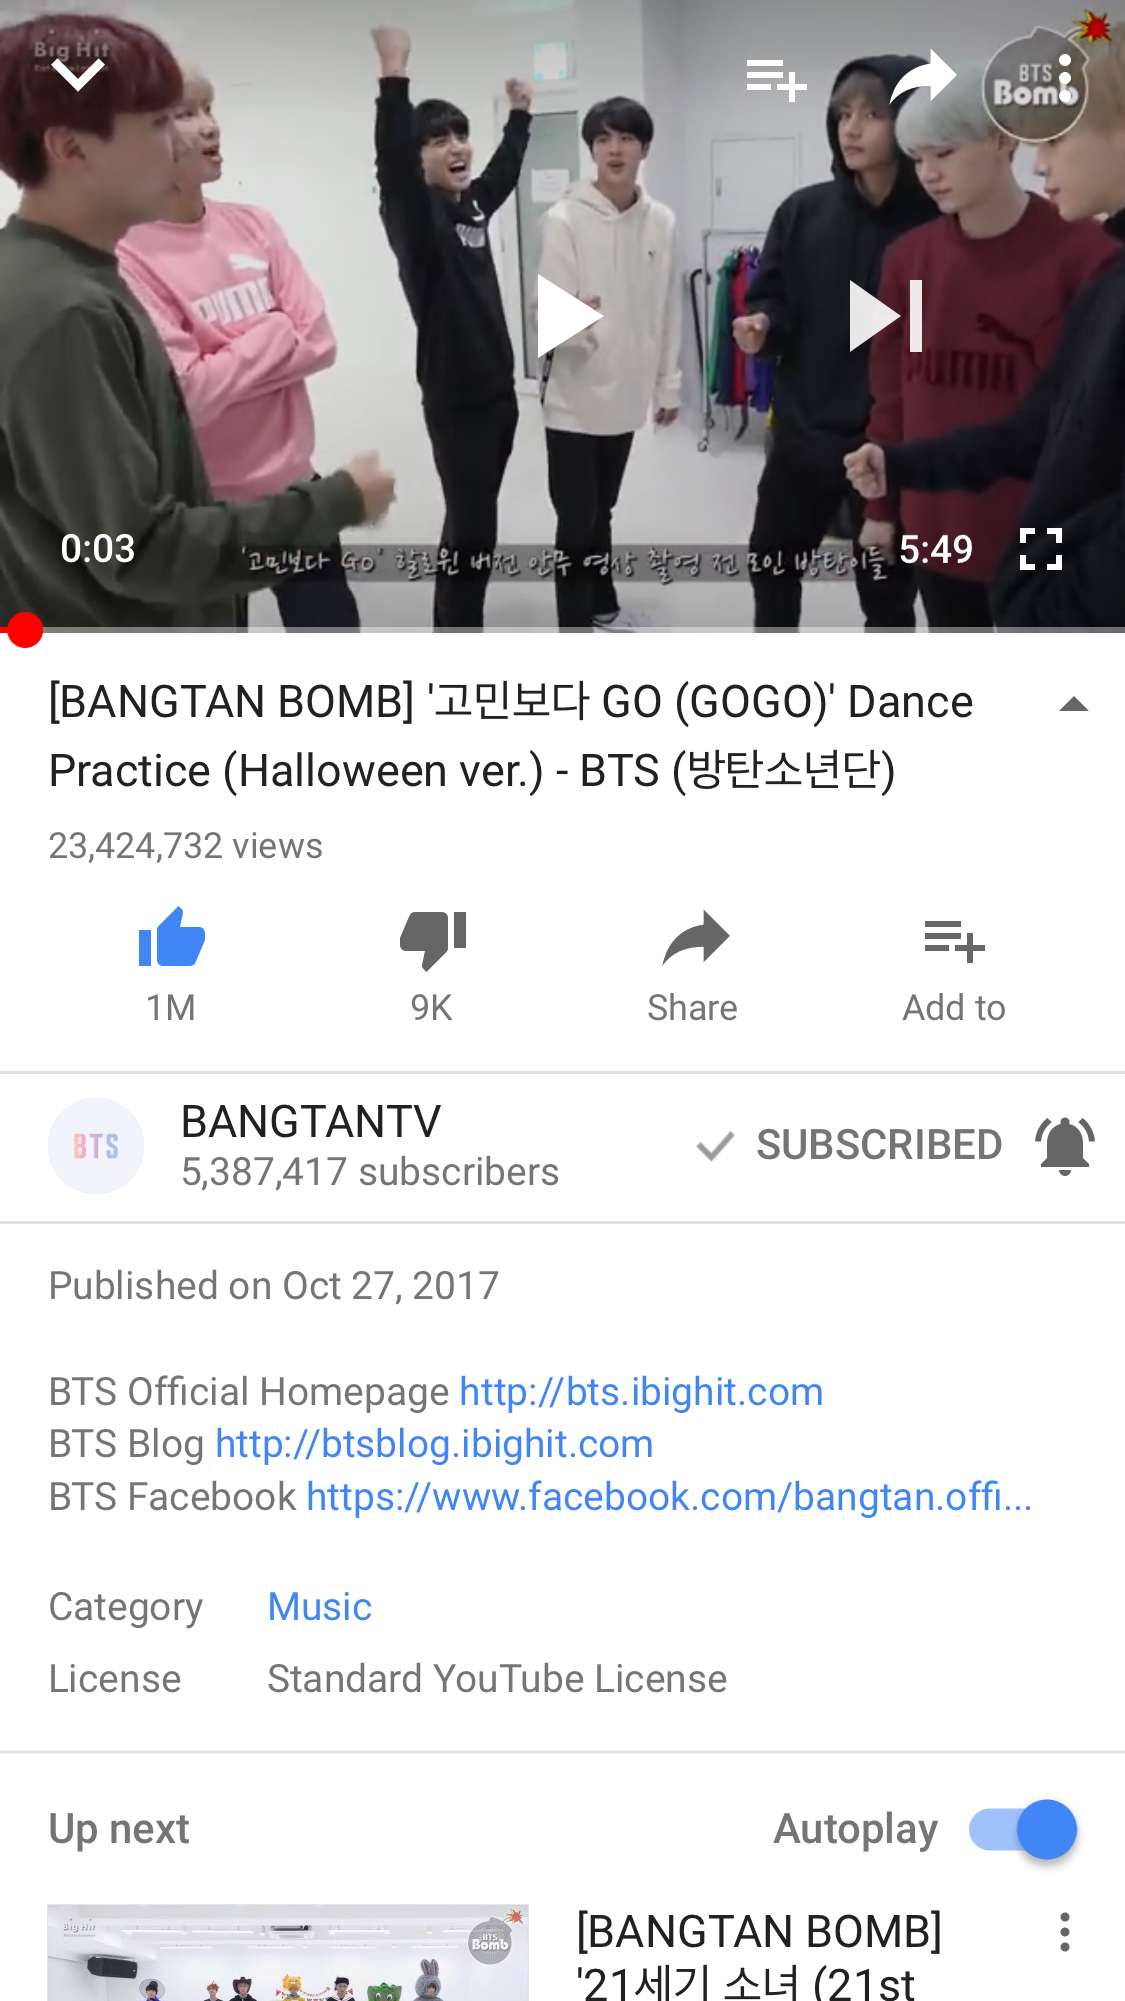The width and height of the screenshot is (1125, 2001).
Task: Open the bts.ibighit.com homepage link
Action: click(641, 1392)
